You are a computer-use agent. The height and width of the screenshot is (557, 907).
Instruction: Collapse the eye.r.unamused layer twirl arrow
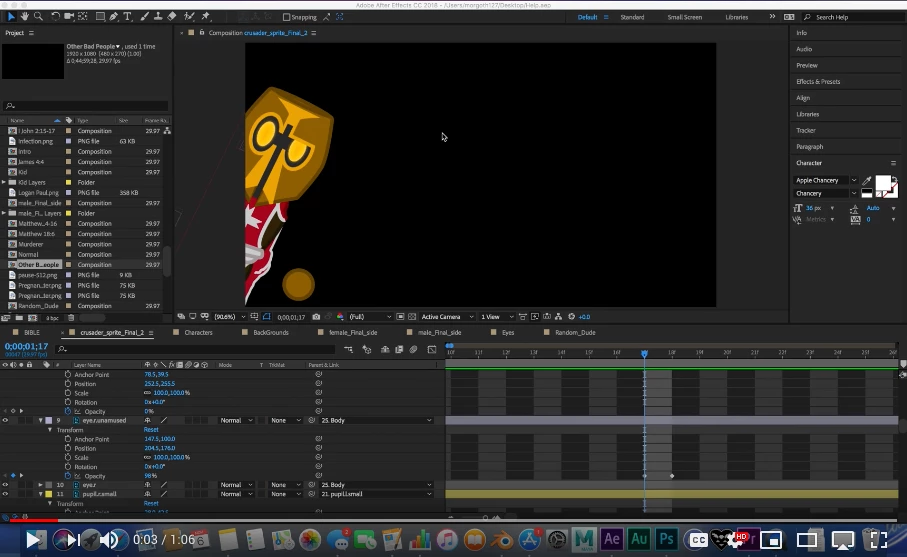click(x=40, y=420)
